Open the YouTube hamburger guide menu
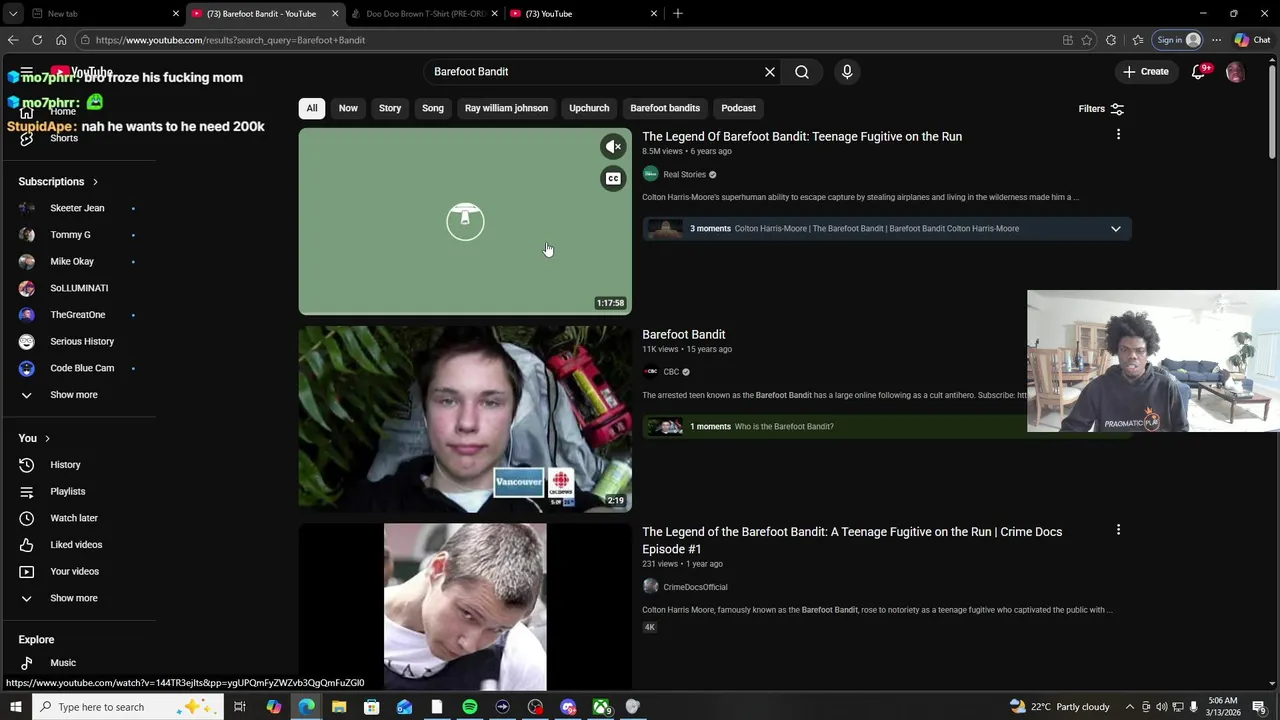 pos(27,71)
